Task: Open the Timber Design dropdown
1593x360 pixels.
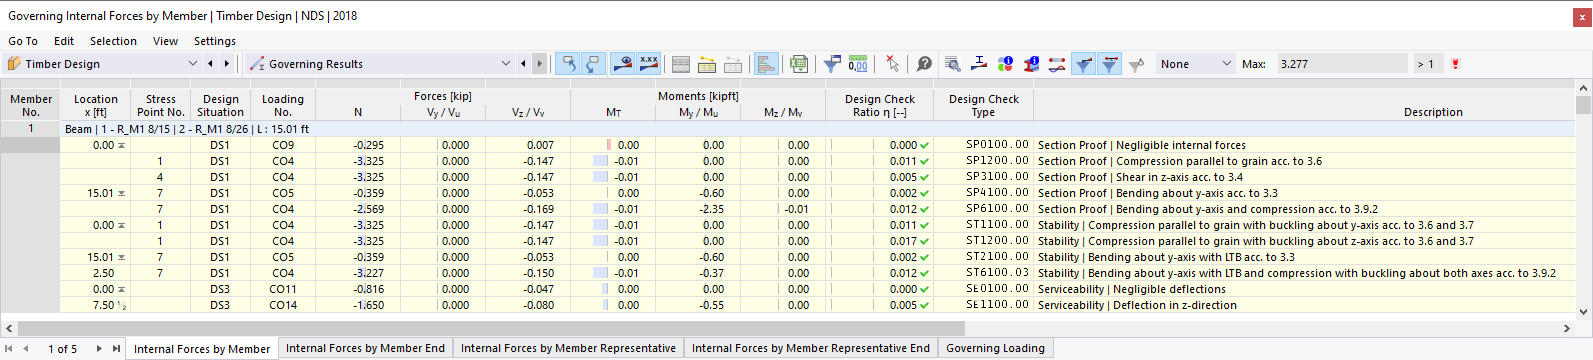Action: coord(102,64)
